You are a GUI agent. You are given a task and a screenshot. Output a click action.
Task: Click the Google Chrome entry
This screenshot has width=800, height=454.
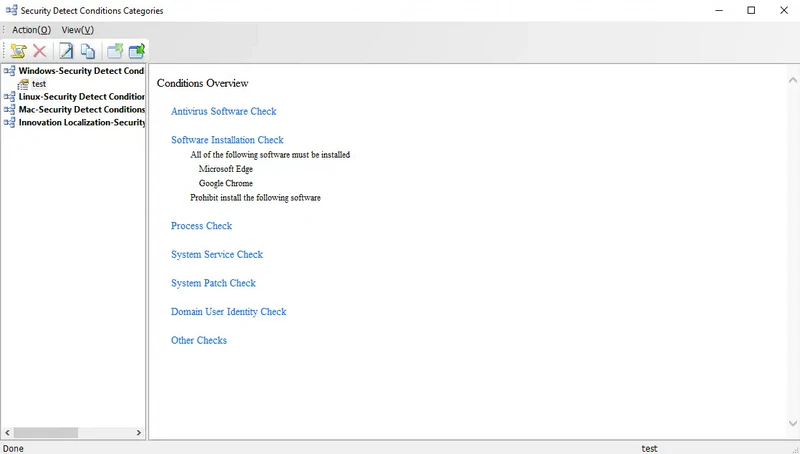pyautogui.click(x=226, y=183)
